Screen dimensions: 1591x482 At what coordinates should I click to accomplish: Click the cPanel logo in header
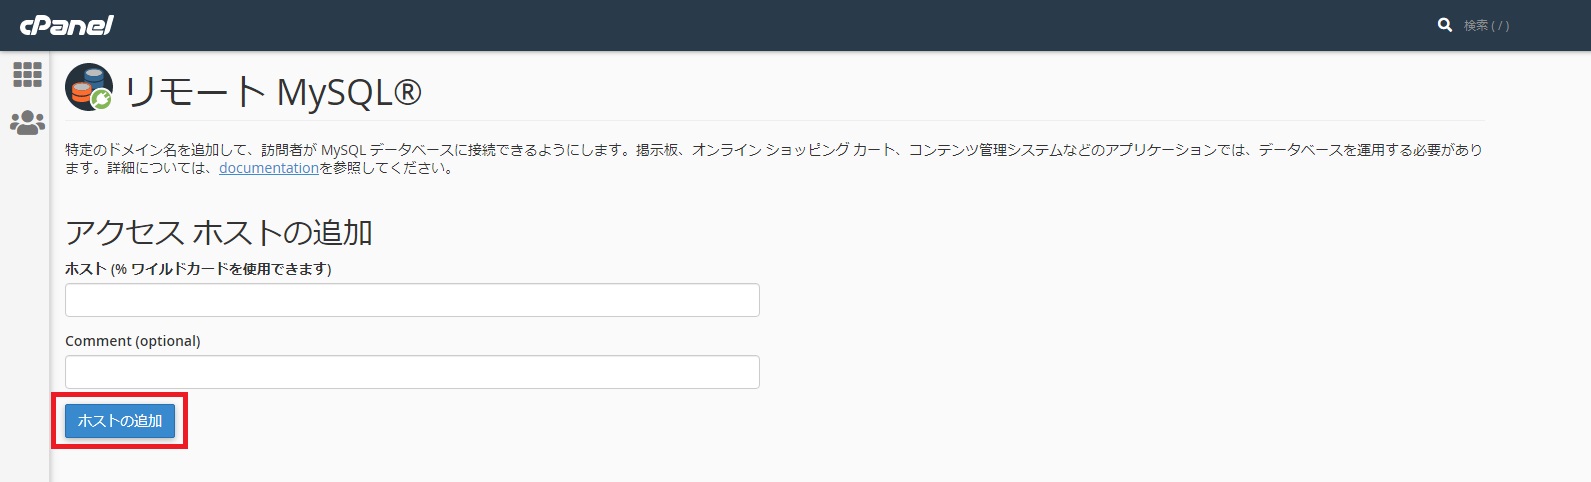[x=67, y=24]
